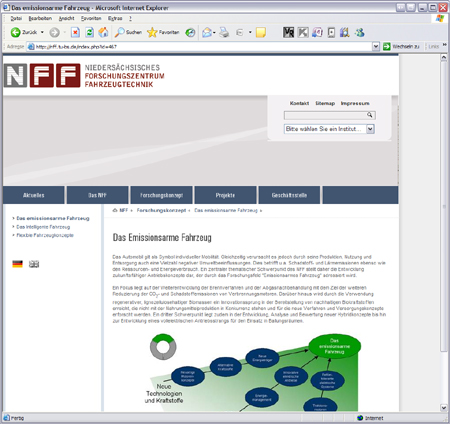Viewport: 450px width, 424px height.
Task: Switch site language via British flag
Action: (x=34, y=264)
